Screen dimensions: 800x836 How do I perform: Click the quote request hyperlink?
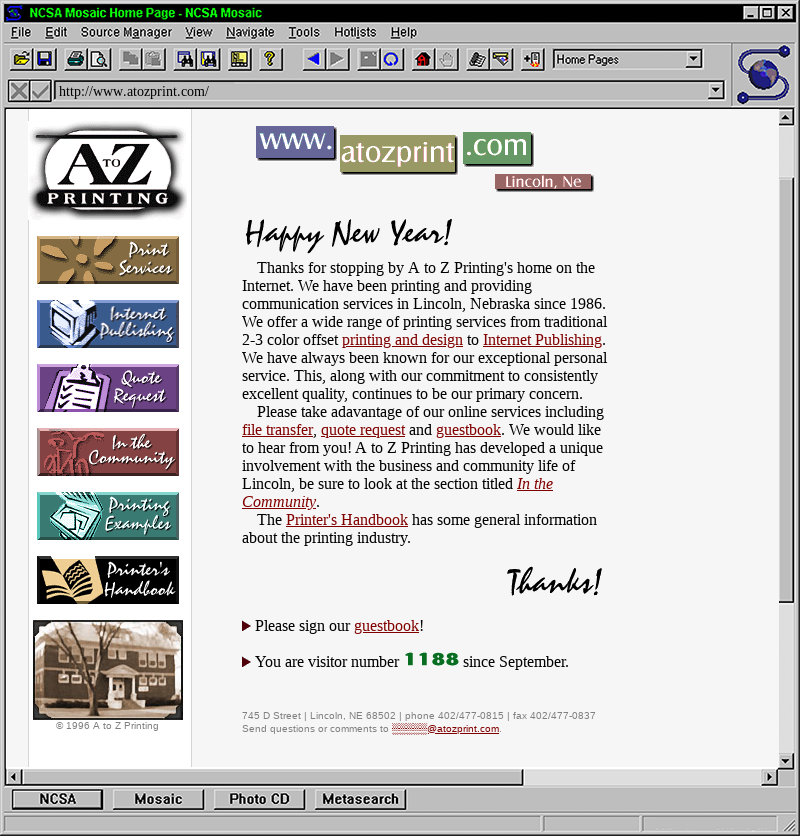[x=362, y=430]
